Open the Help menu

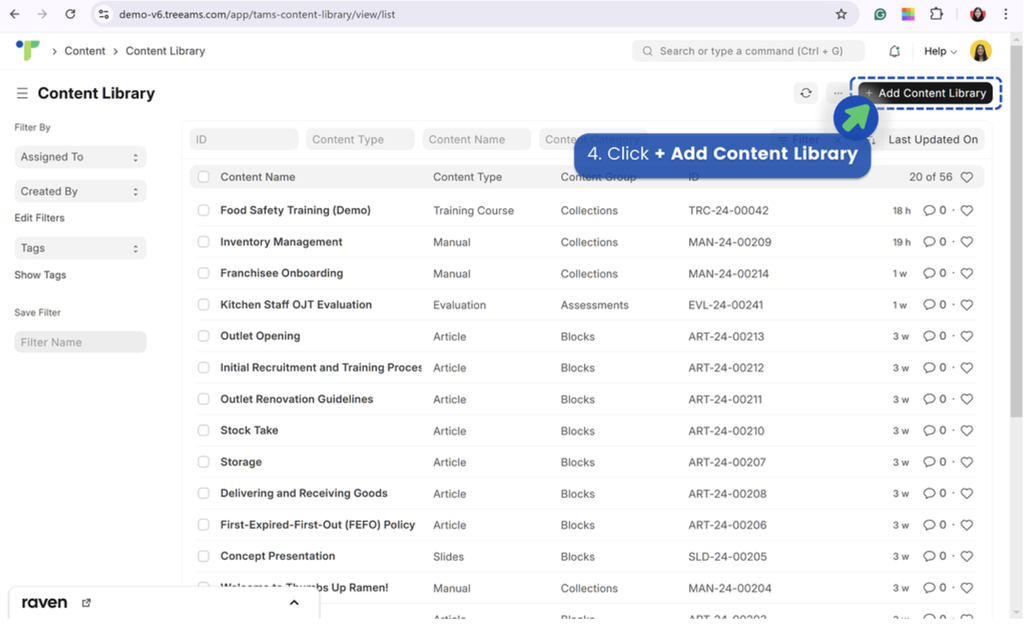(x=940, y=51)
